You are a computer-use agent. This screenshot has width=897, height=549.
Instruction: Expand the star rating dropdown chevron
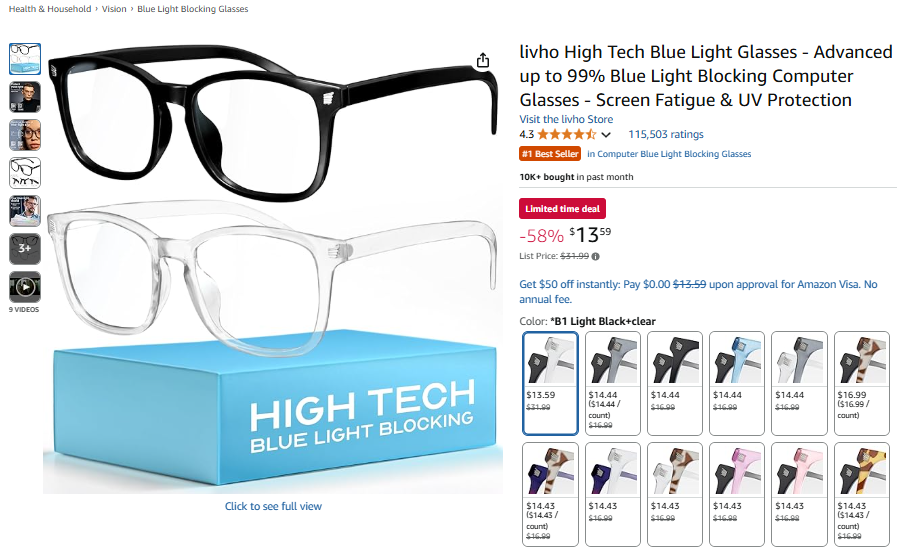[606, 135]
